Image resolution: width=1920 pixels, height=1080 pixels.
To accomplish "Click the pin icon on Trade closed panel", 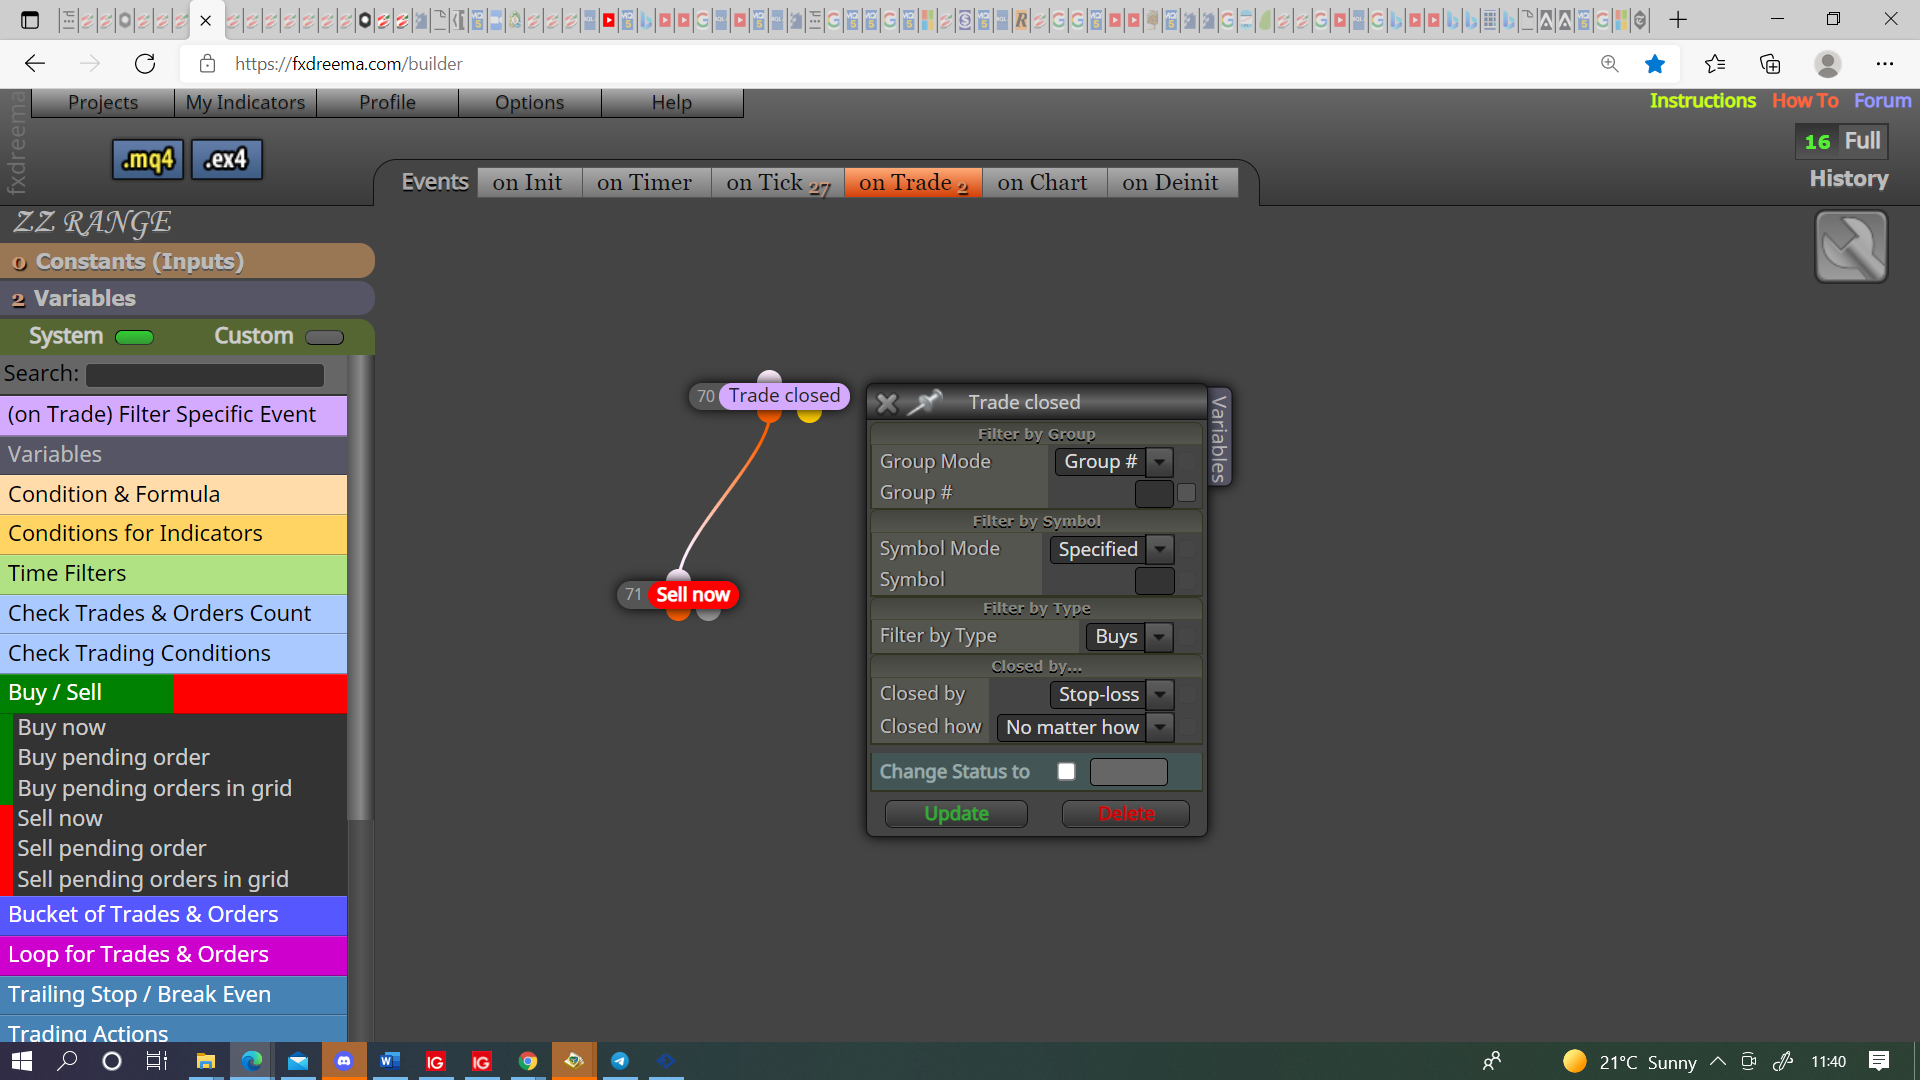I will [925, 402].
